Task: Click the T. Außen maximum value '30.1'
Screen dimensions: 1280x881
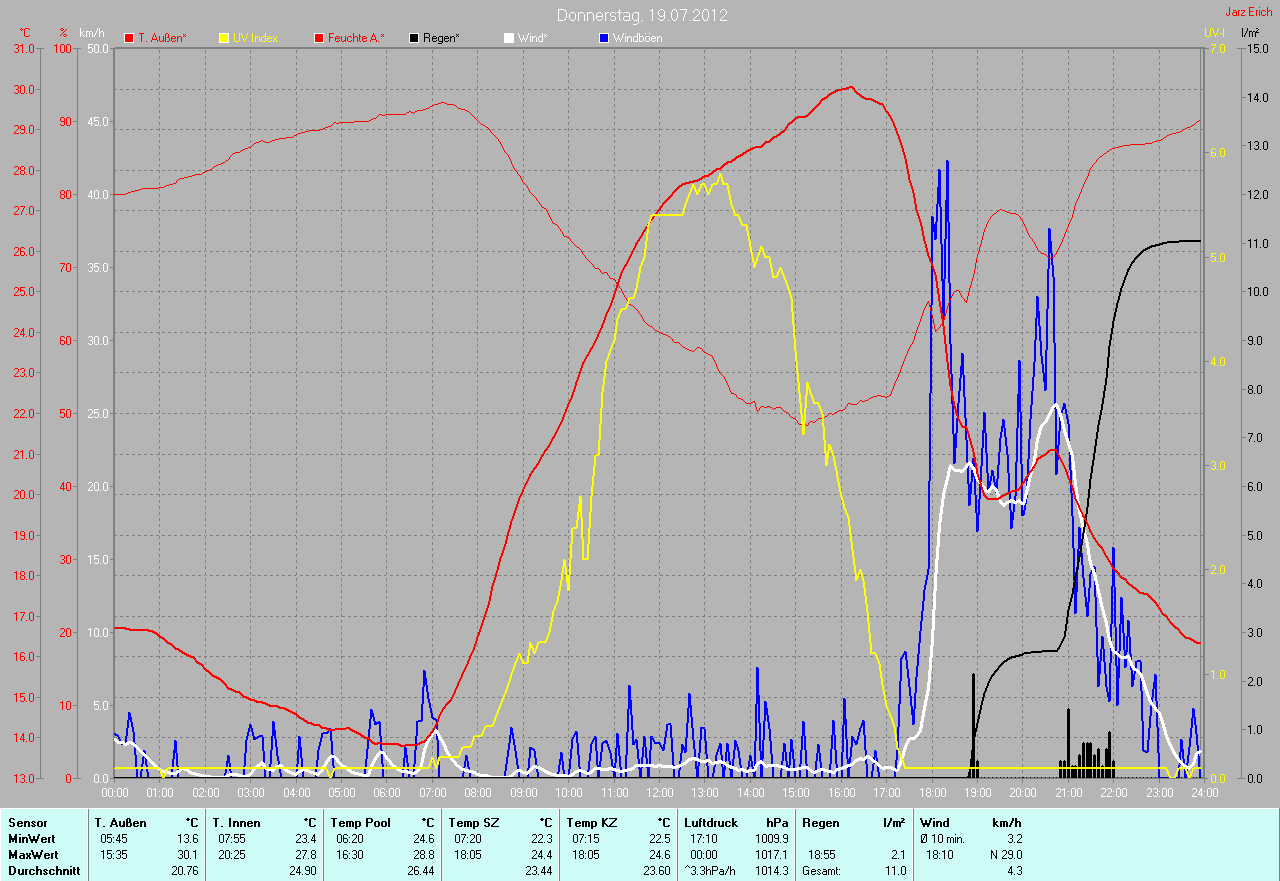Action: 187,855
